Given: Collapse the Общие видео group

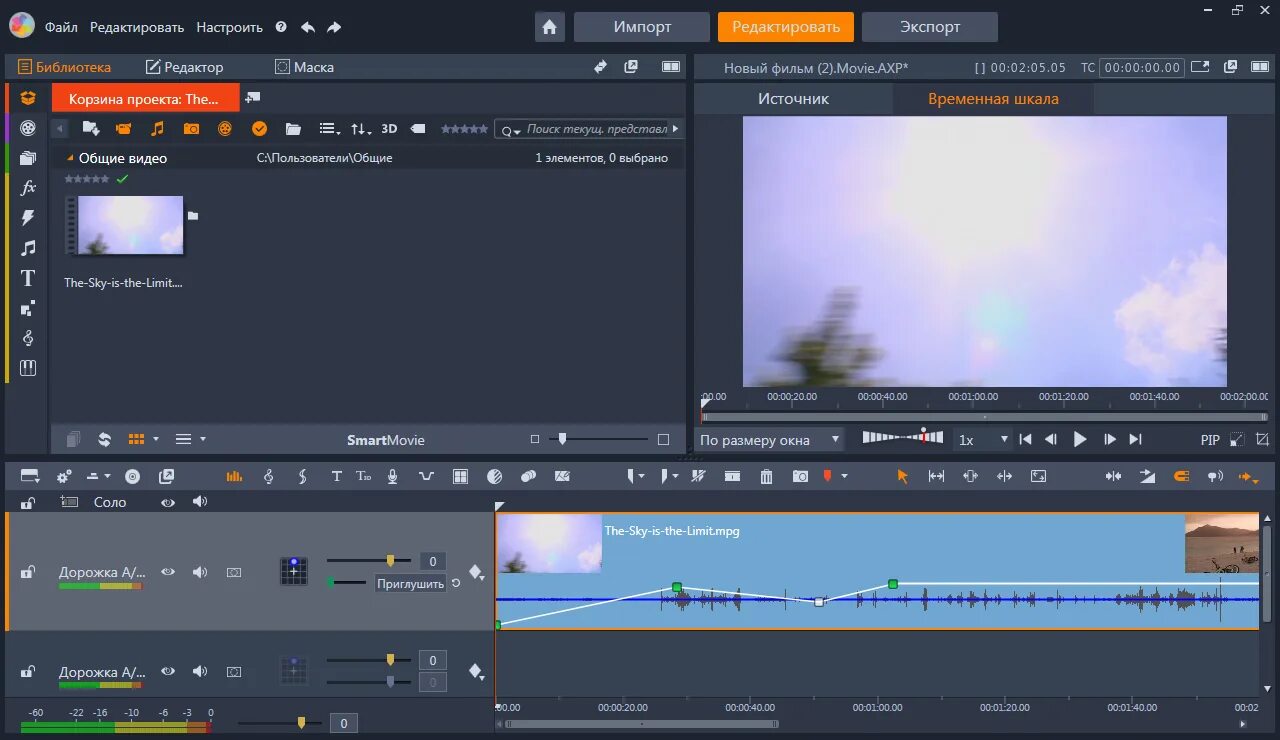Looking at the screenshot, I should 70,158.
